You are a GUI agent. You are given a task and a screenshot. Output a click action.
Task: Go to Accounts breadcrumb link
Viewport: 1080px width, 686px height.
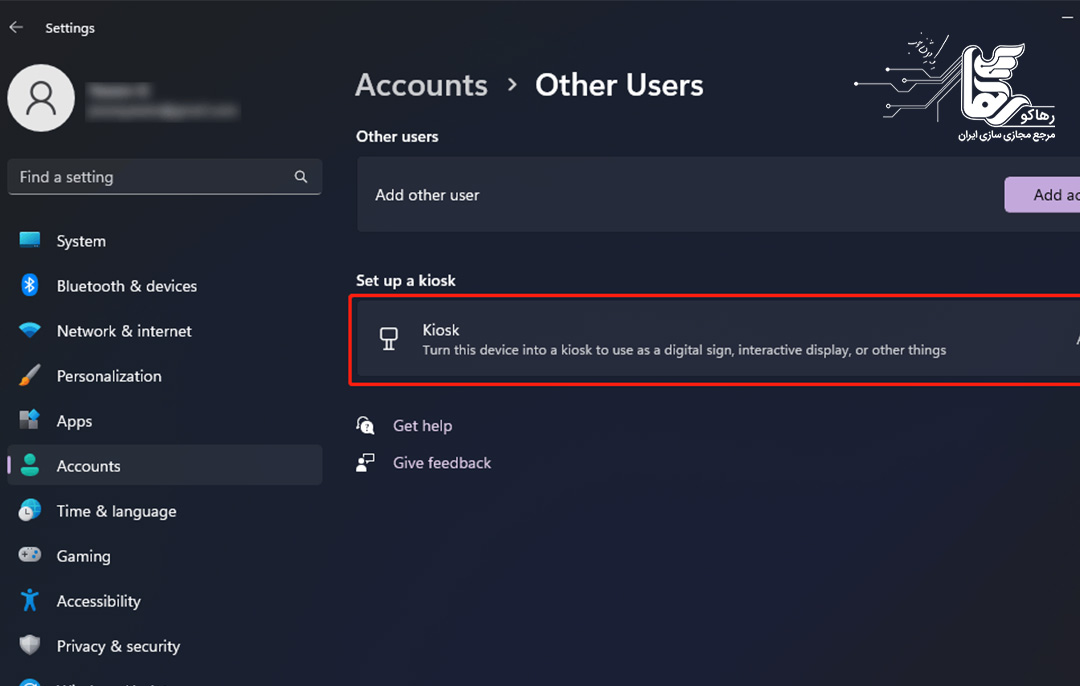[x=421, y=85]
